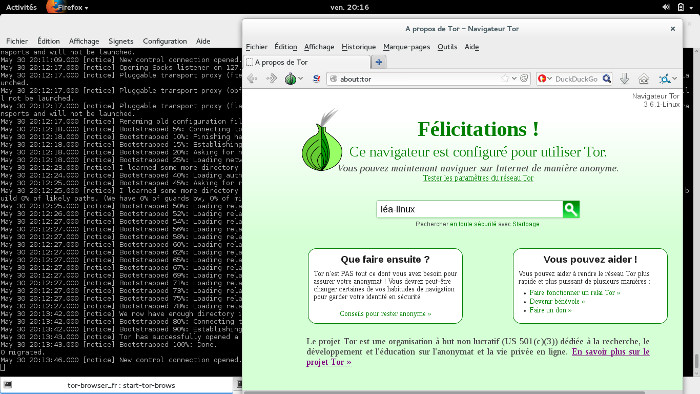Image resolution: width=700 pixels, height=394 pixels.
Task: Open the terminal Configuration menu
Action: pyautogui.click(x=165, y=41)
